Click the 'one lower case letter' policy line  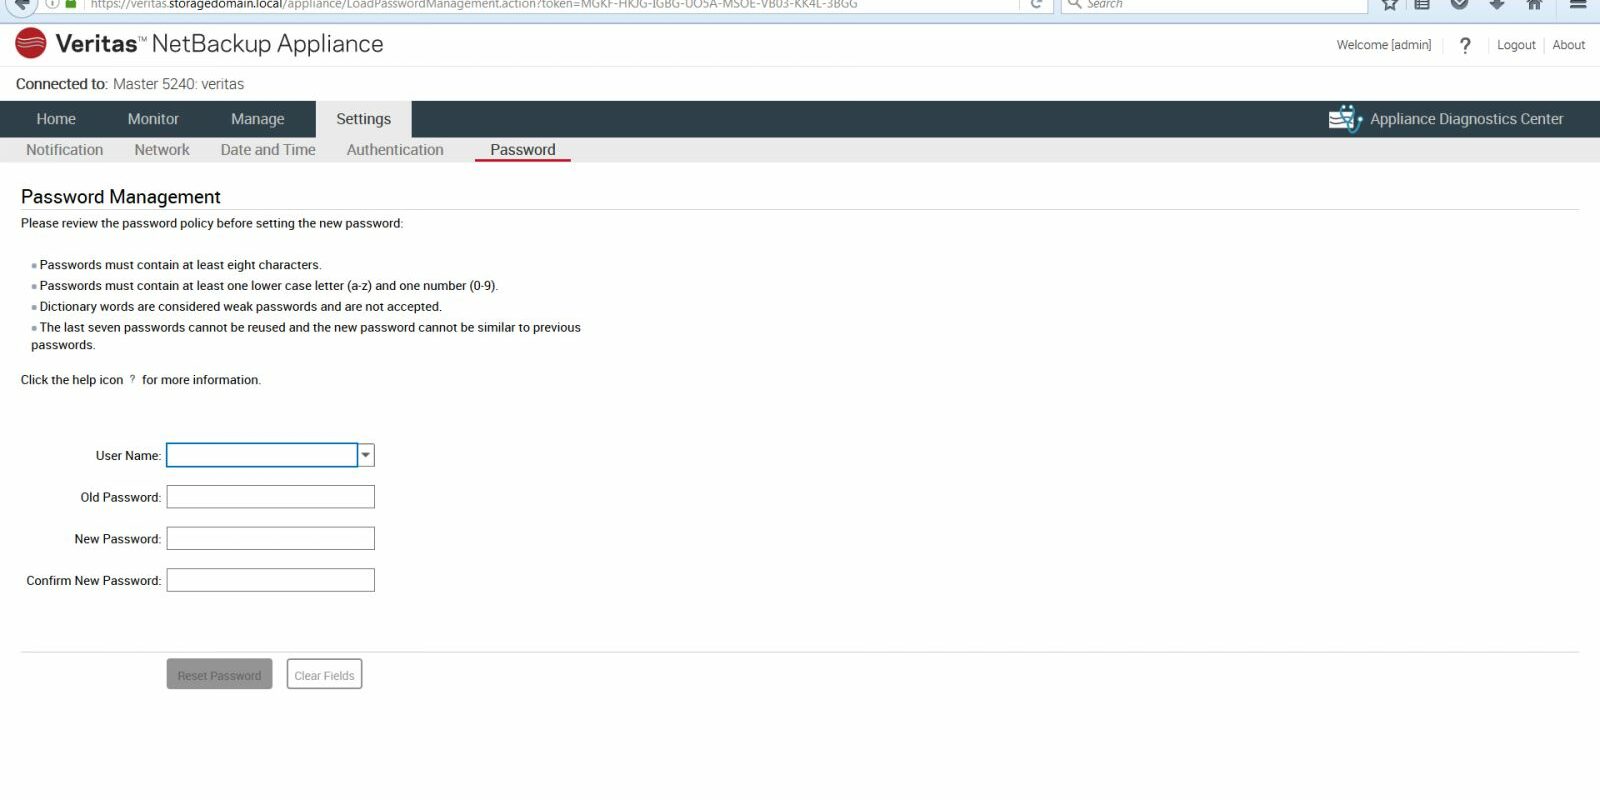pos(268,286)
